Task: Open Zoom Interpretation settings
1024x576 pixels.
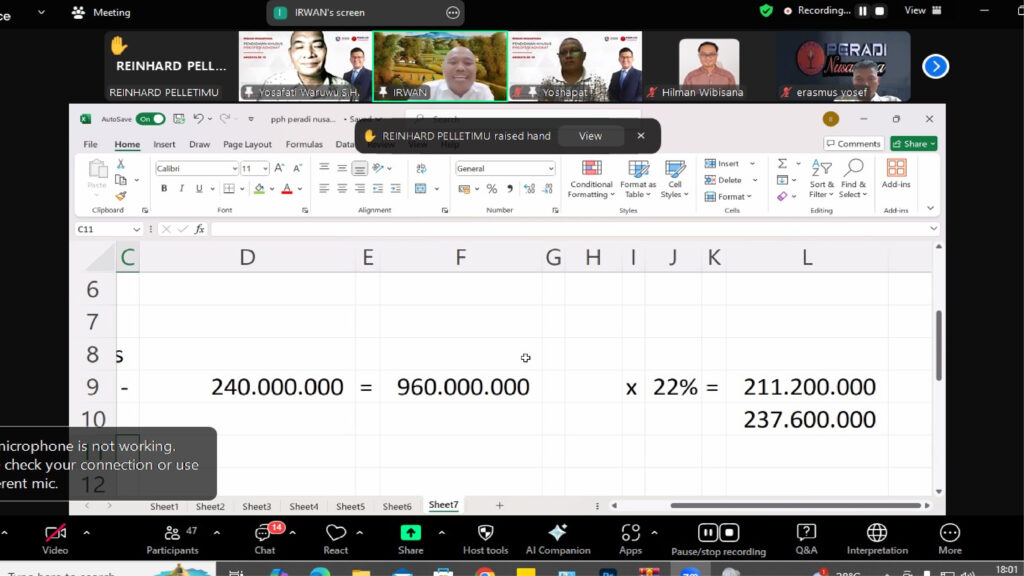Action: tap(877, 539)
